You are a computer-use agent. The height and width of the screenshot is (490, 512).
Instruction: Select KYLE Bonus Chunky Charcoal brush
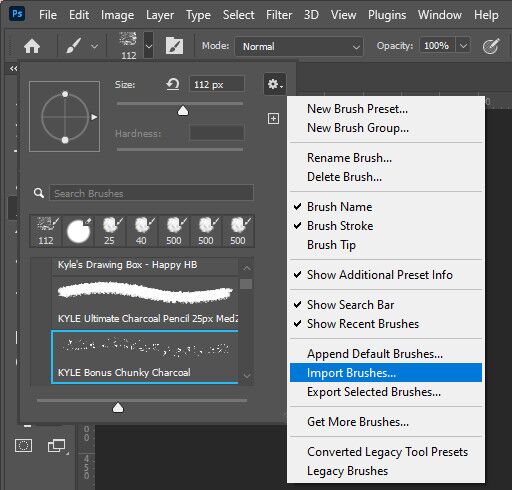tap(145, 357)
